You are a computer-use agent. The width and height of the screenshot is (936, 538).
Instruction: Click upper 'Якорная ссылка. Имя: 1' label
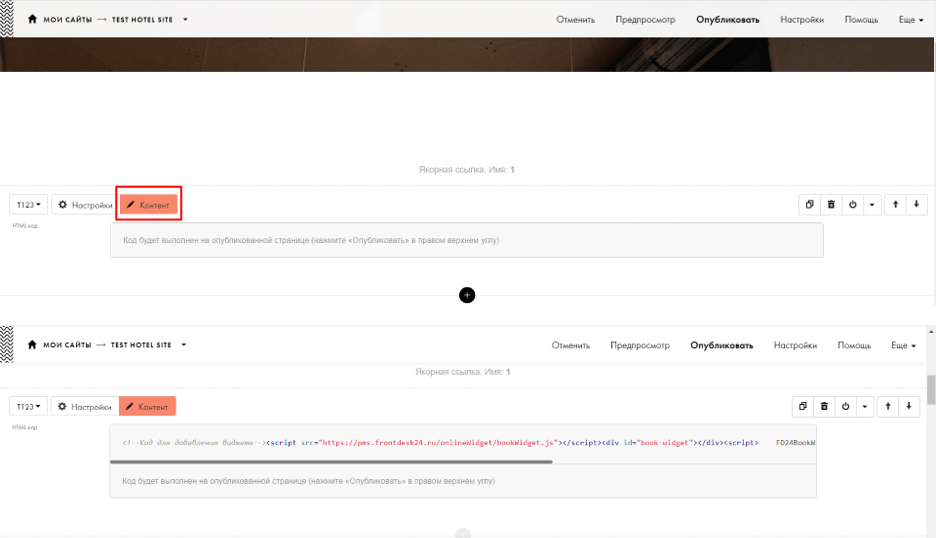tap(467, 170)
